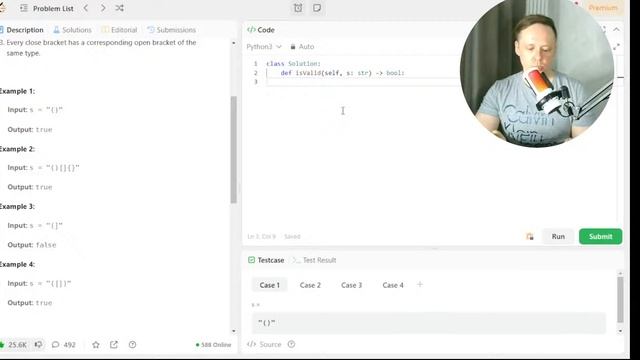Select test Case 1
The image size is (640, 360).
tap(269, 285)
